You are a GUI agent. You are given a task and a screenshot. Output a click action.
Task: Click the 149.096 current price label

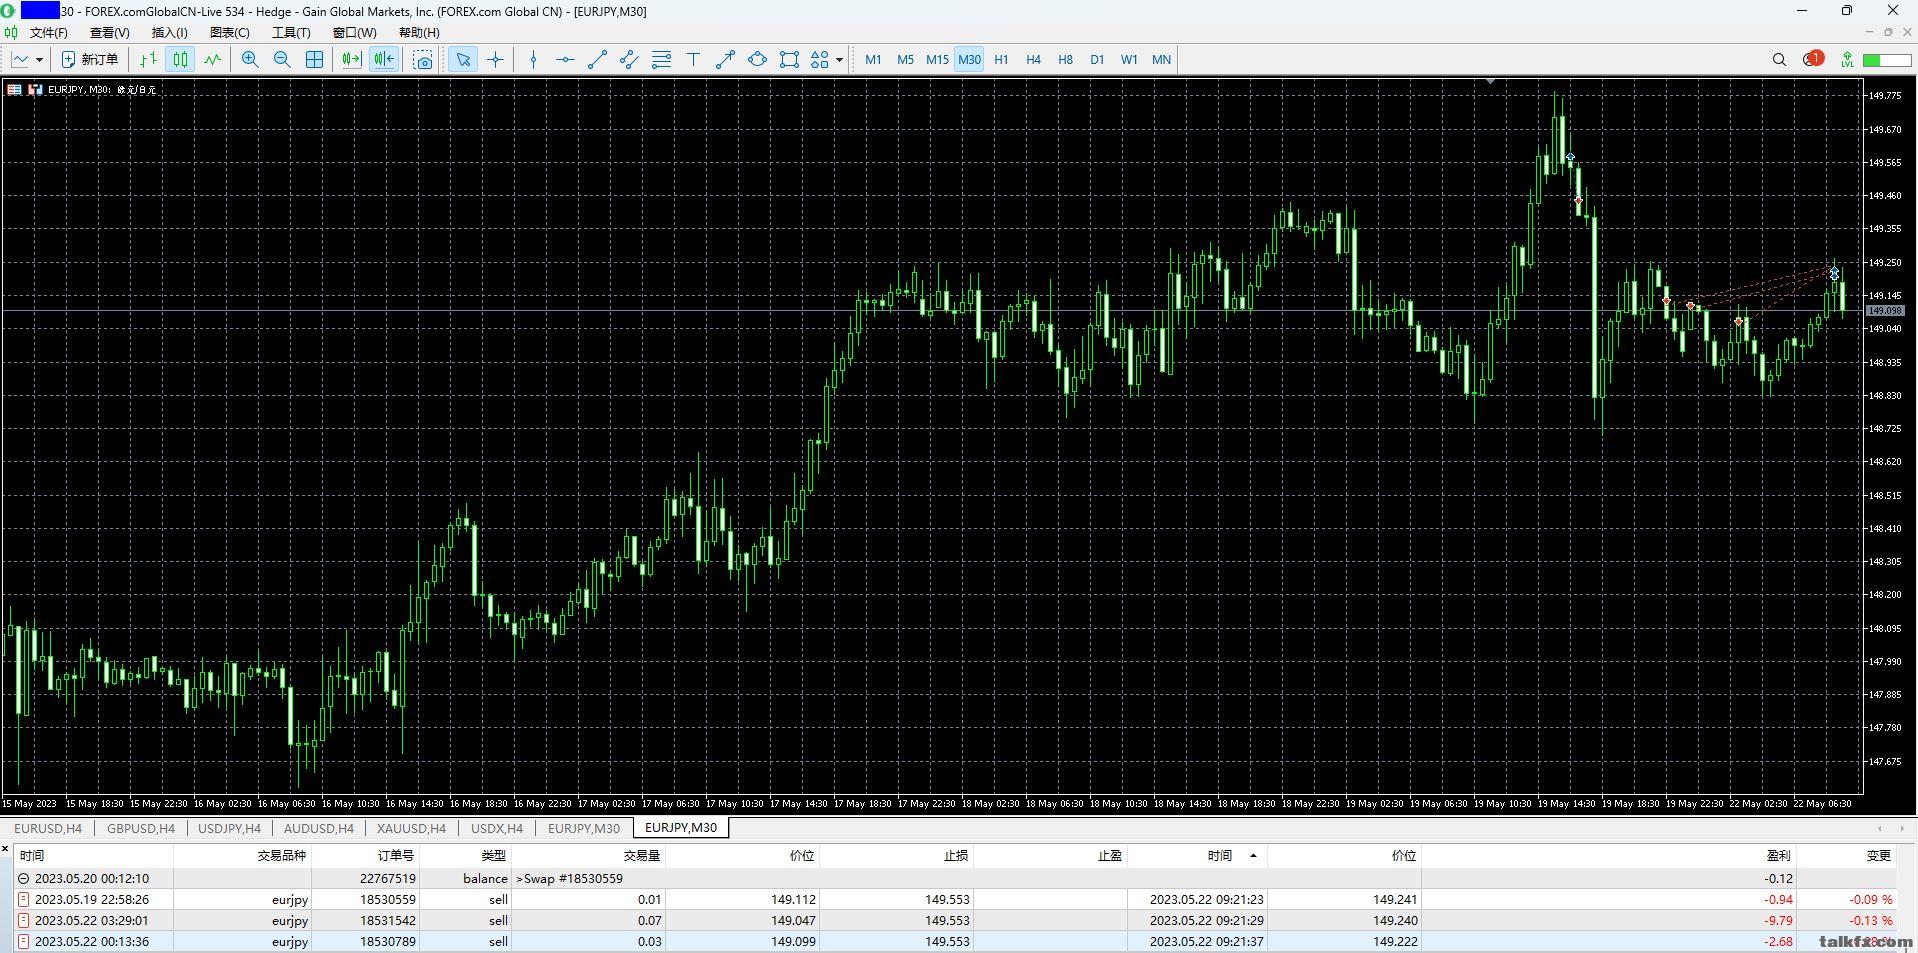point(1884,311)
